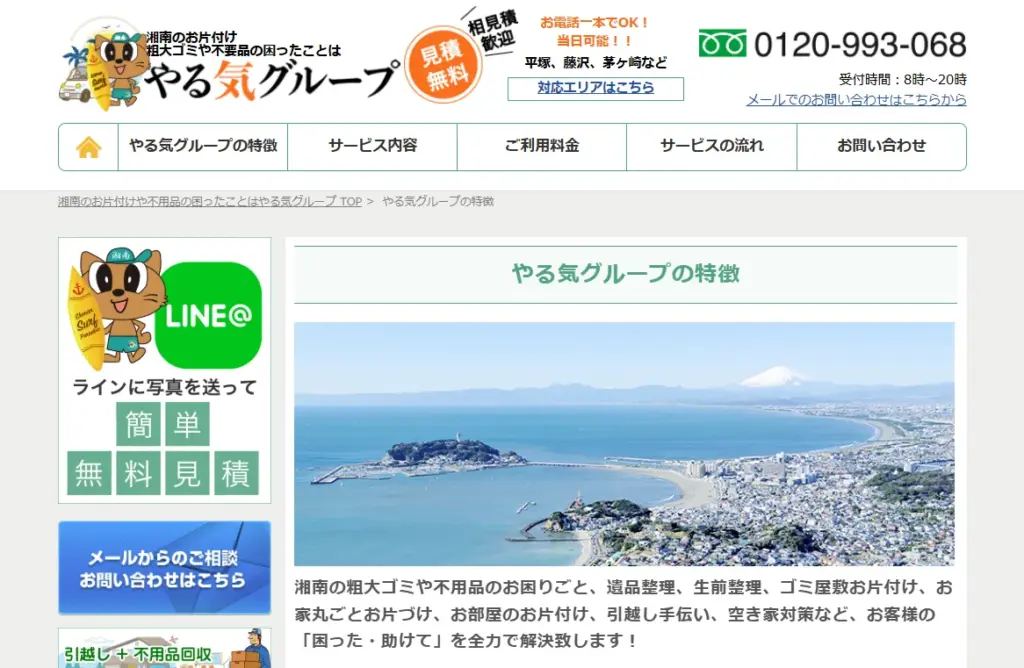Open the やる気グループの特徴 menu item
This screenshot has height=668, width=1024.
[x=203, y=146]
